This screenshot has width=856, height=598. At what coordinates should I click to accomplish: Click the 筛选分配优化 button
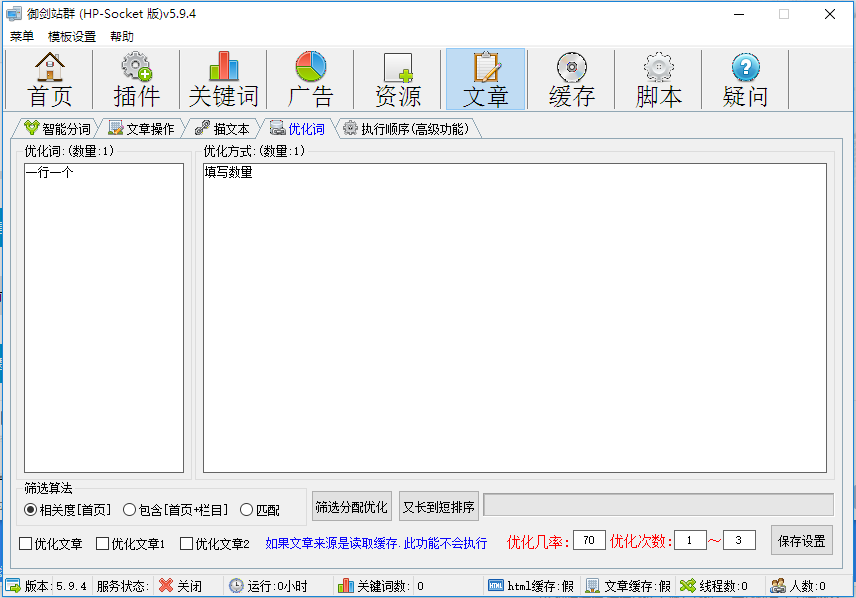click(x=352, y=507)
